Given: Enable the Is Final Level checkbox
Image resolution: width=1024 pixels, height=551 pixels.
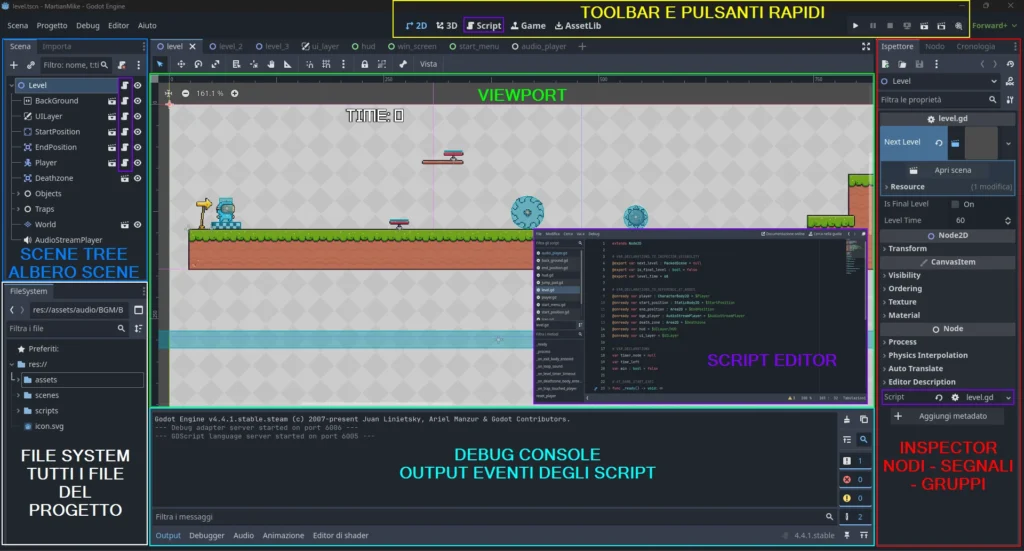Looking at the screenshot, I should [955, 204].
